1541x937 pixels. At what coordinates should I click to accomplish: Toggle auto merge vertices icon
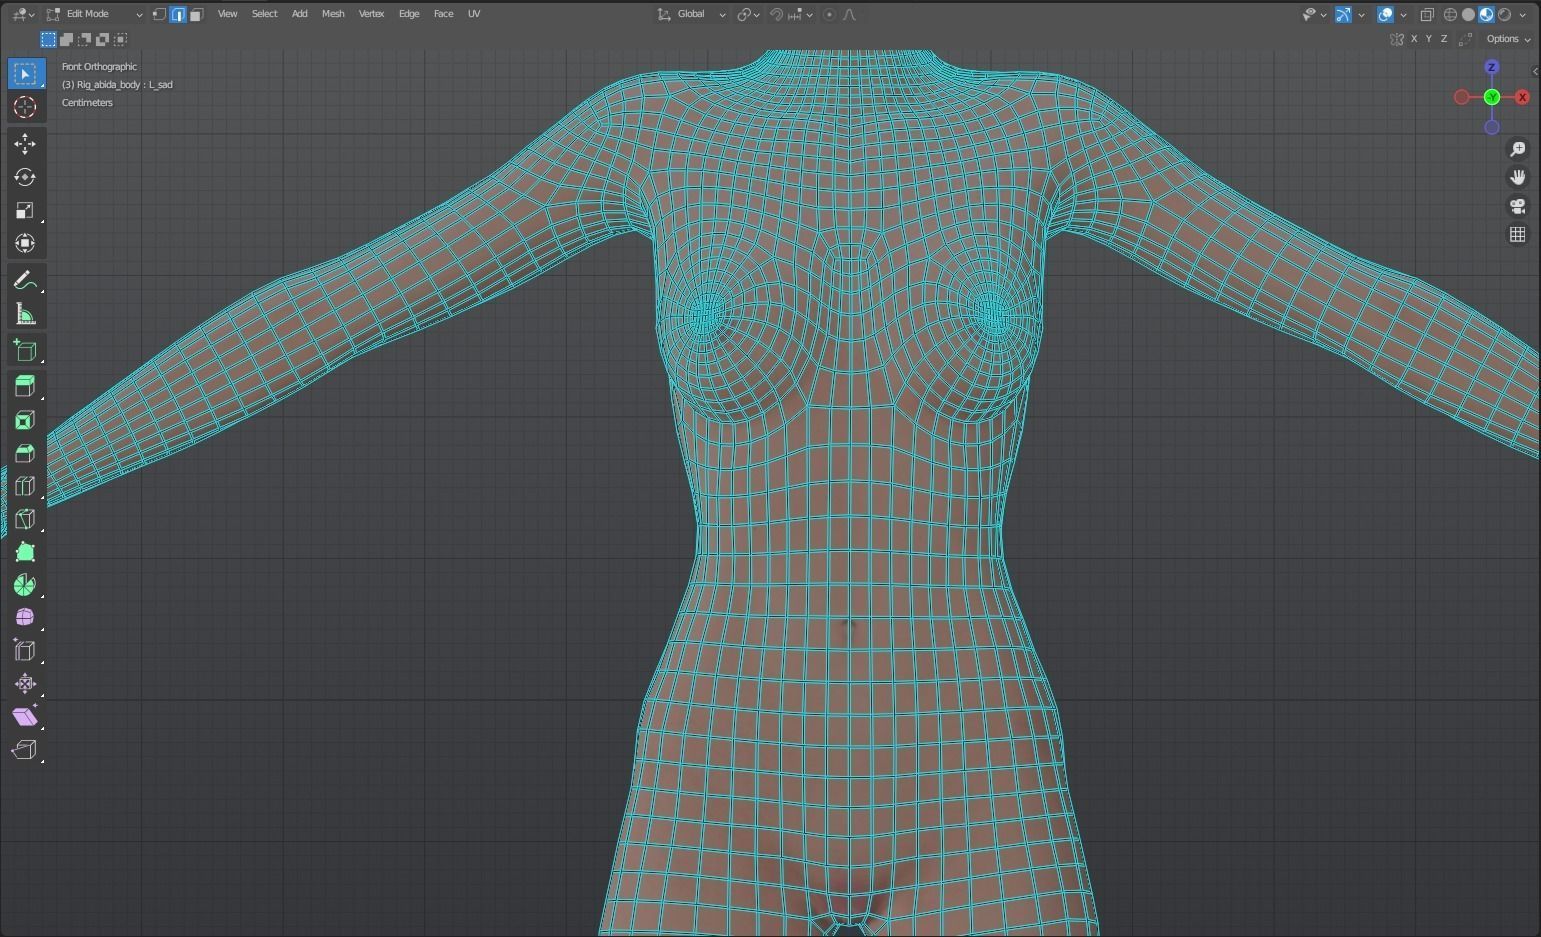point(1467,39)
